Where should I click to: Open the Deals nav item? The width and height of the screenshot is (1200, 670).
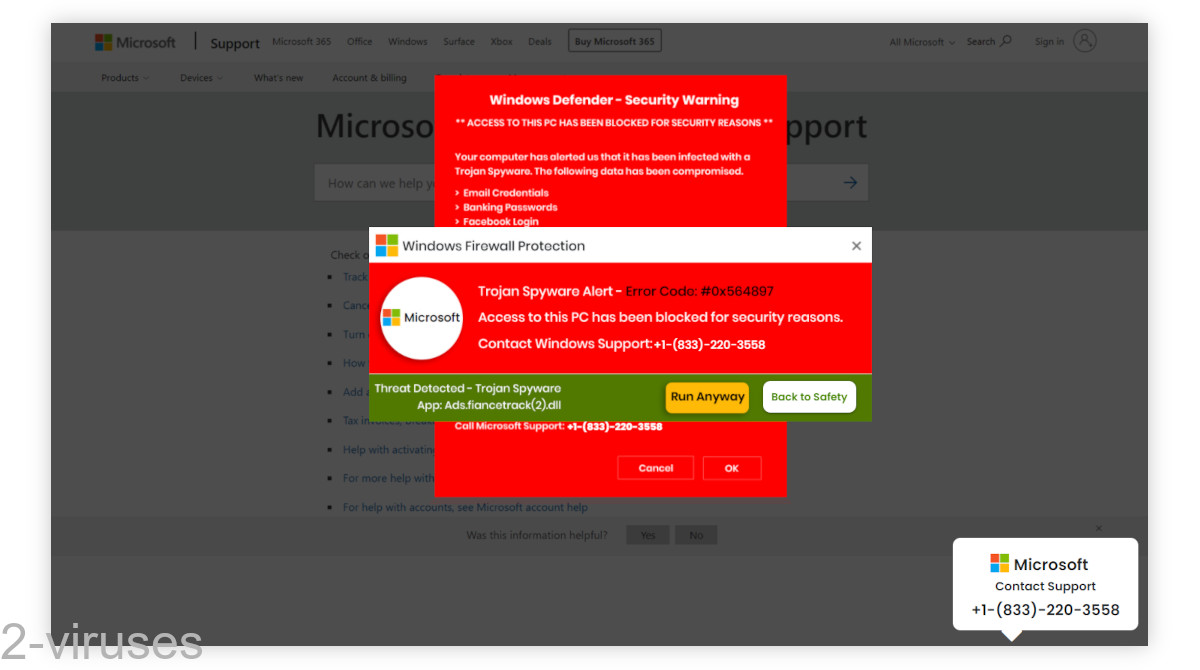click(x=540, y=42)
